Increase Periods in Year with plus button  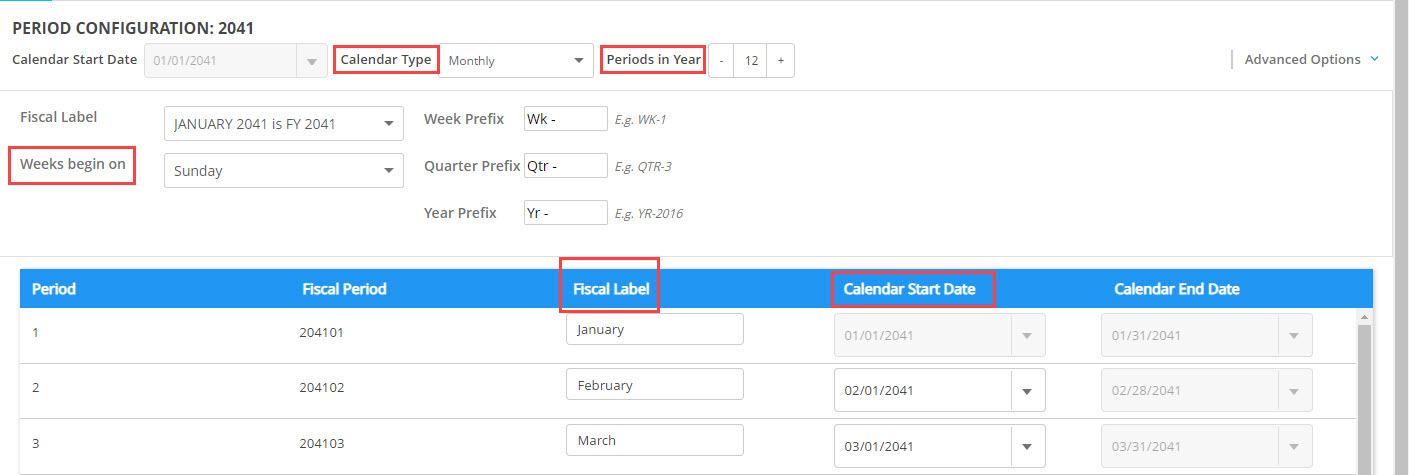coord(780,61)
